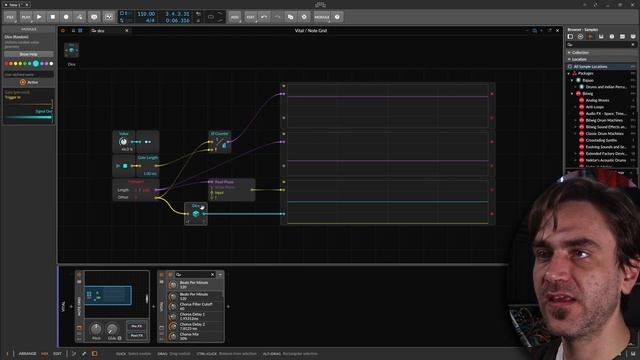Screen dimensions: 640x360
Task: Select the red color swatch
Action: point(7,64)
